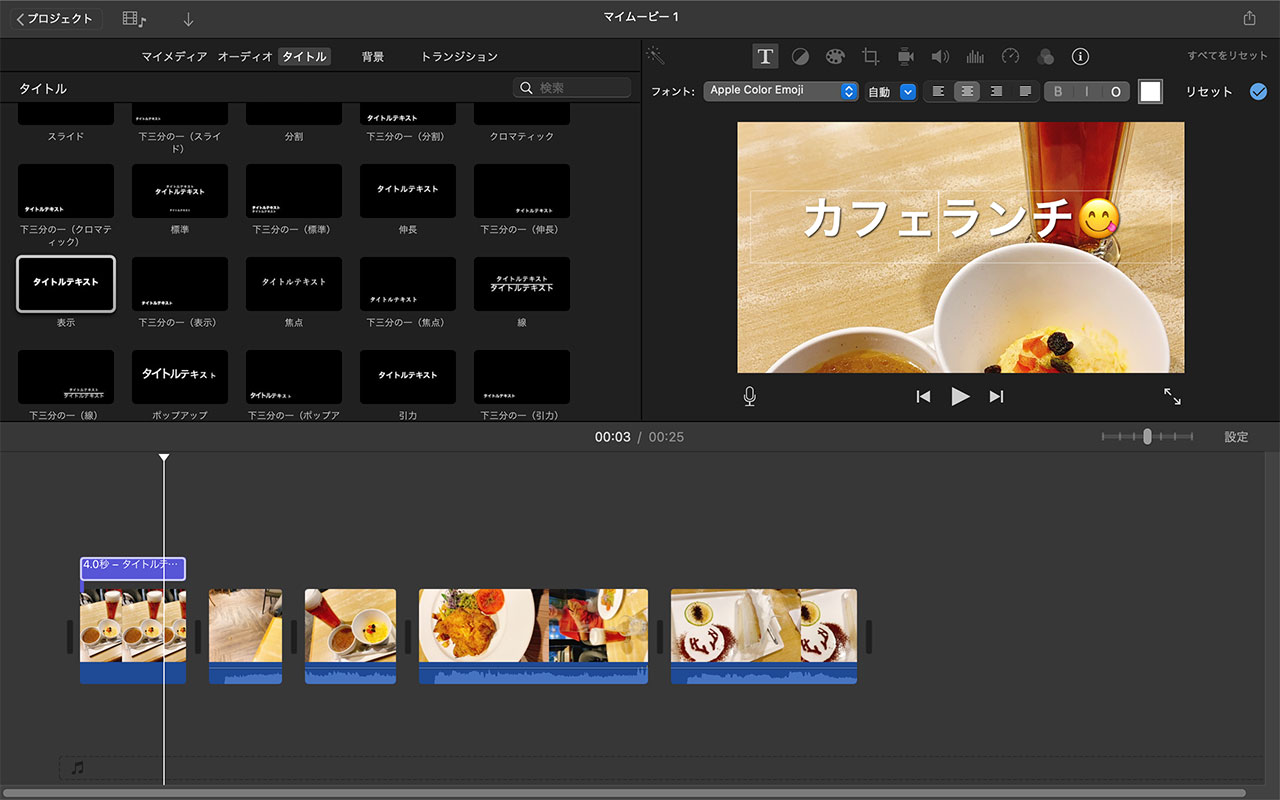Viewport: 1280px width, 800px height.
Task: Click the clip information icon
Action: tap(1080, 57)
